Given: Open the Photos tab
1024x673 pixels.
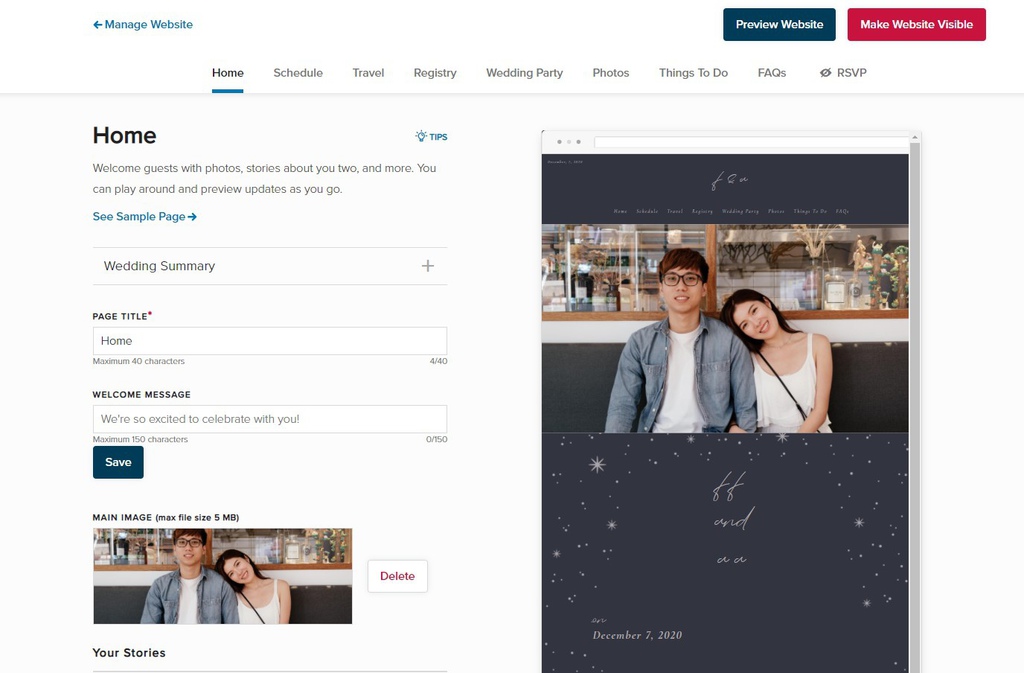Looking at the screenshot, I should (x=611, y=72).
